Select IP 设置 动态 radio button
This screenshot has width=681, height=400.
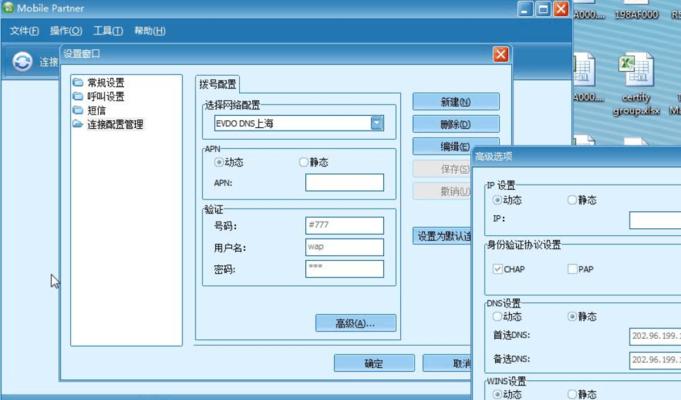click(x=497, y=200)
